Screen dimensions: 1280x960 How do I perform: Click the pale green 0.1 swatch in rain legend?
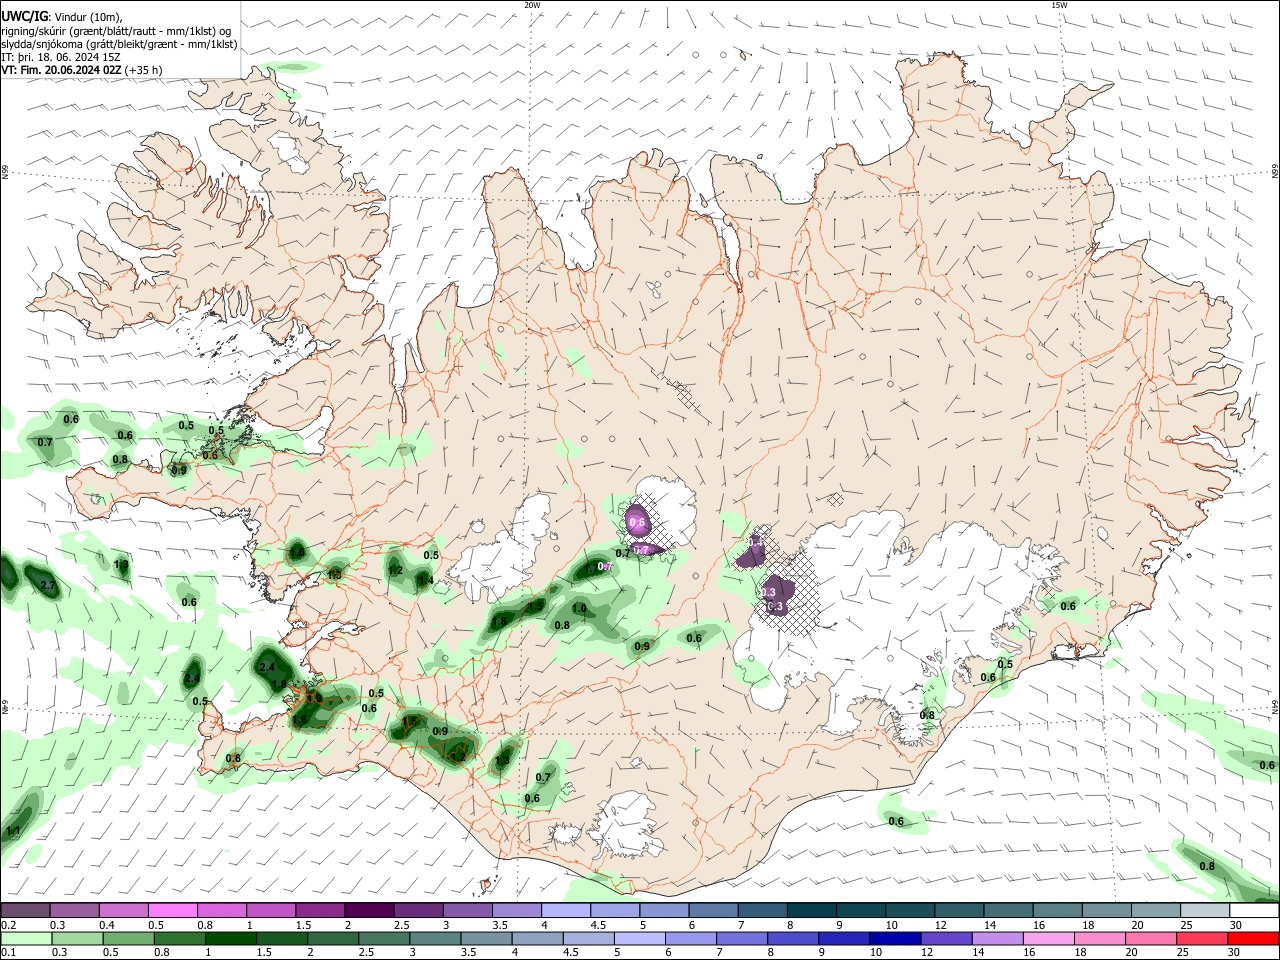[26, 938]
